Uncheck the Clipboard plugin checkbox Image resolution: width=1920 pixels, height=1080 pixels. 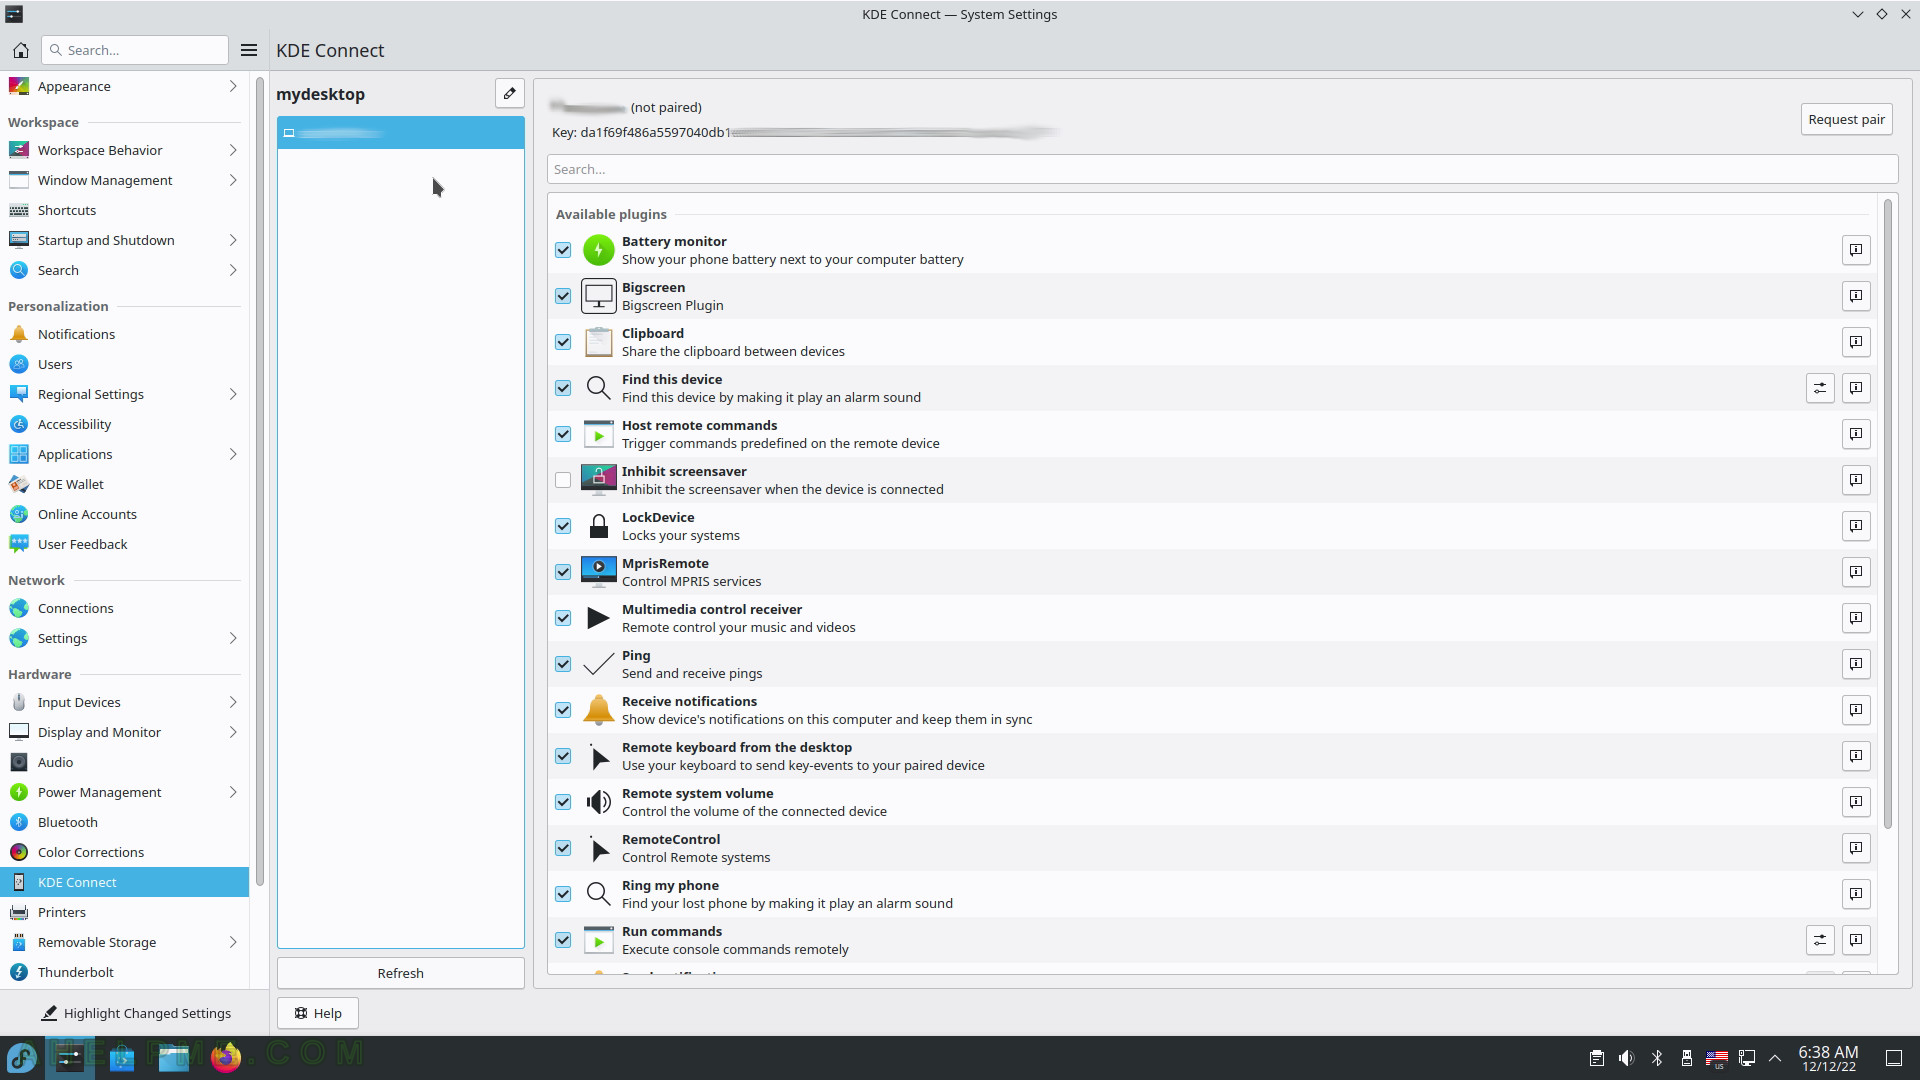click(563, 342)
